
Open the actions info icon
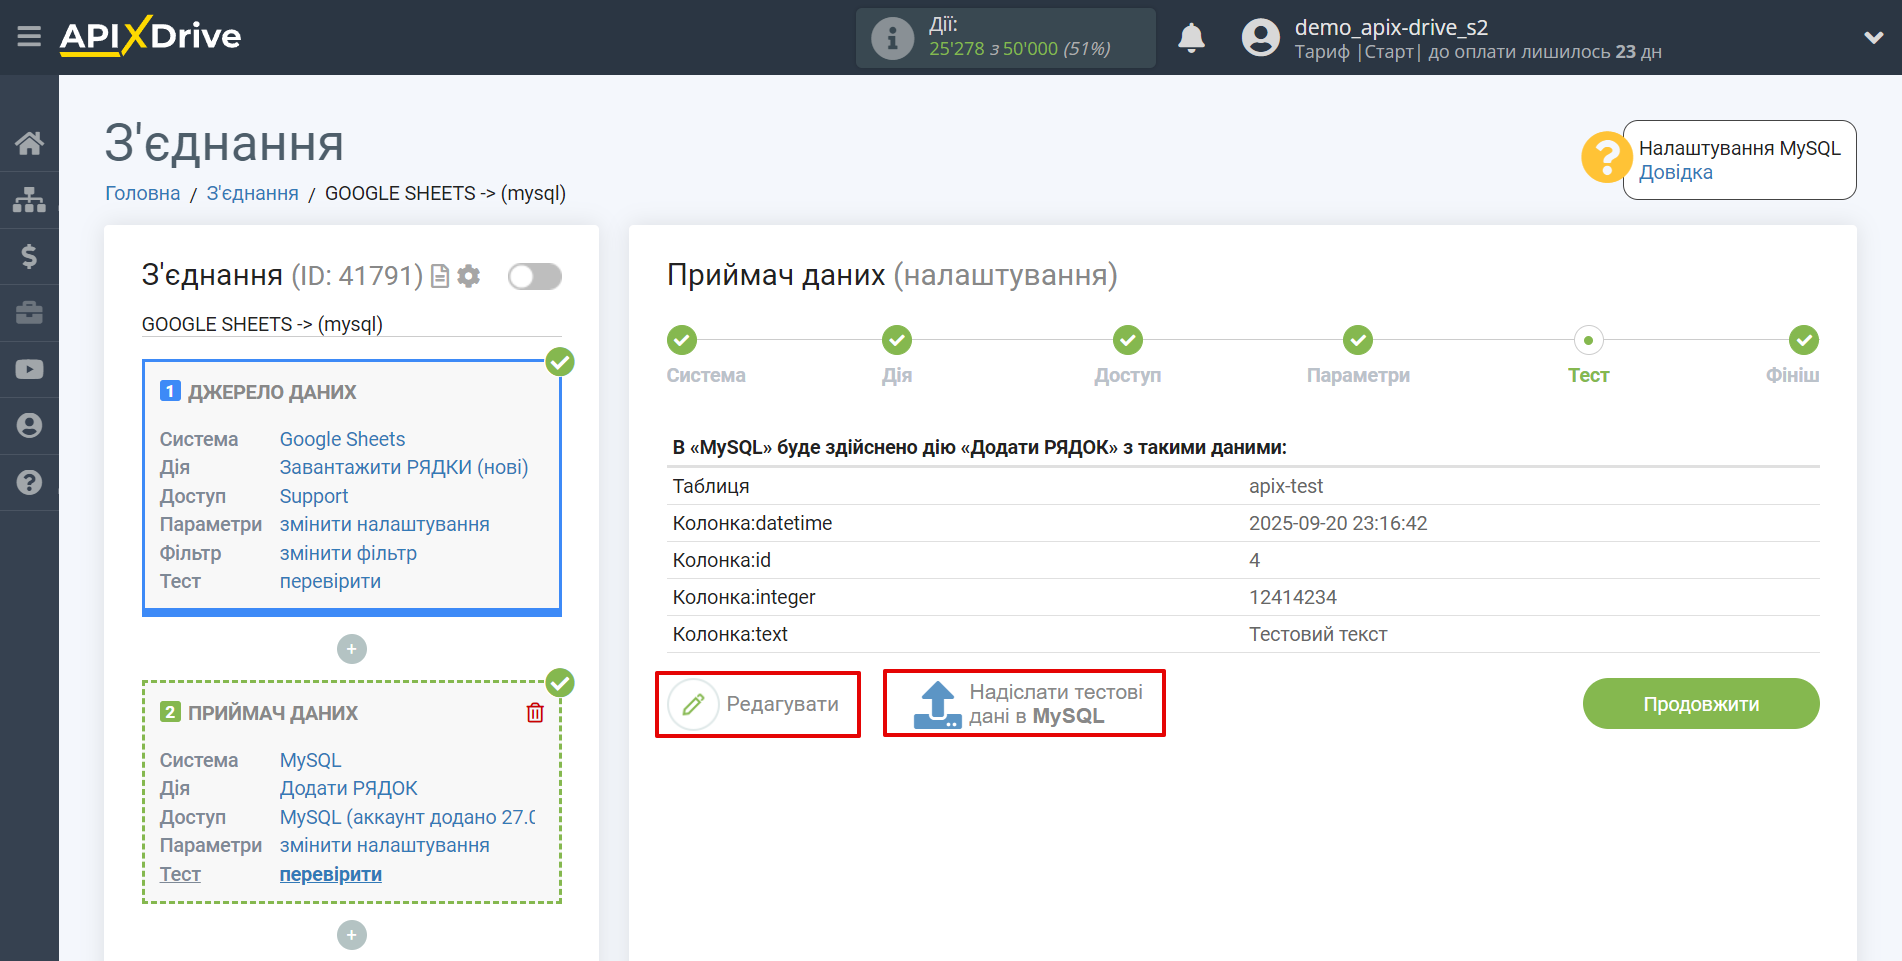(x=892, y=39)
